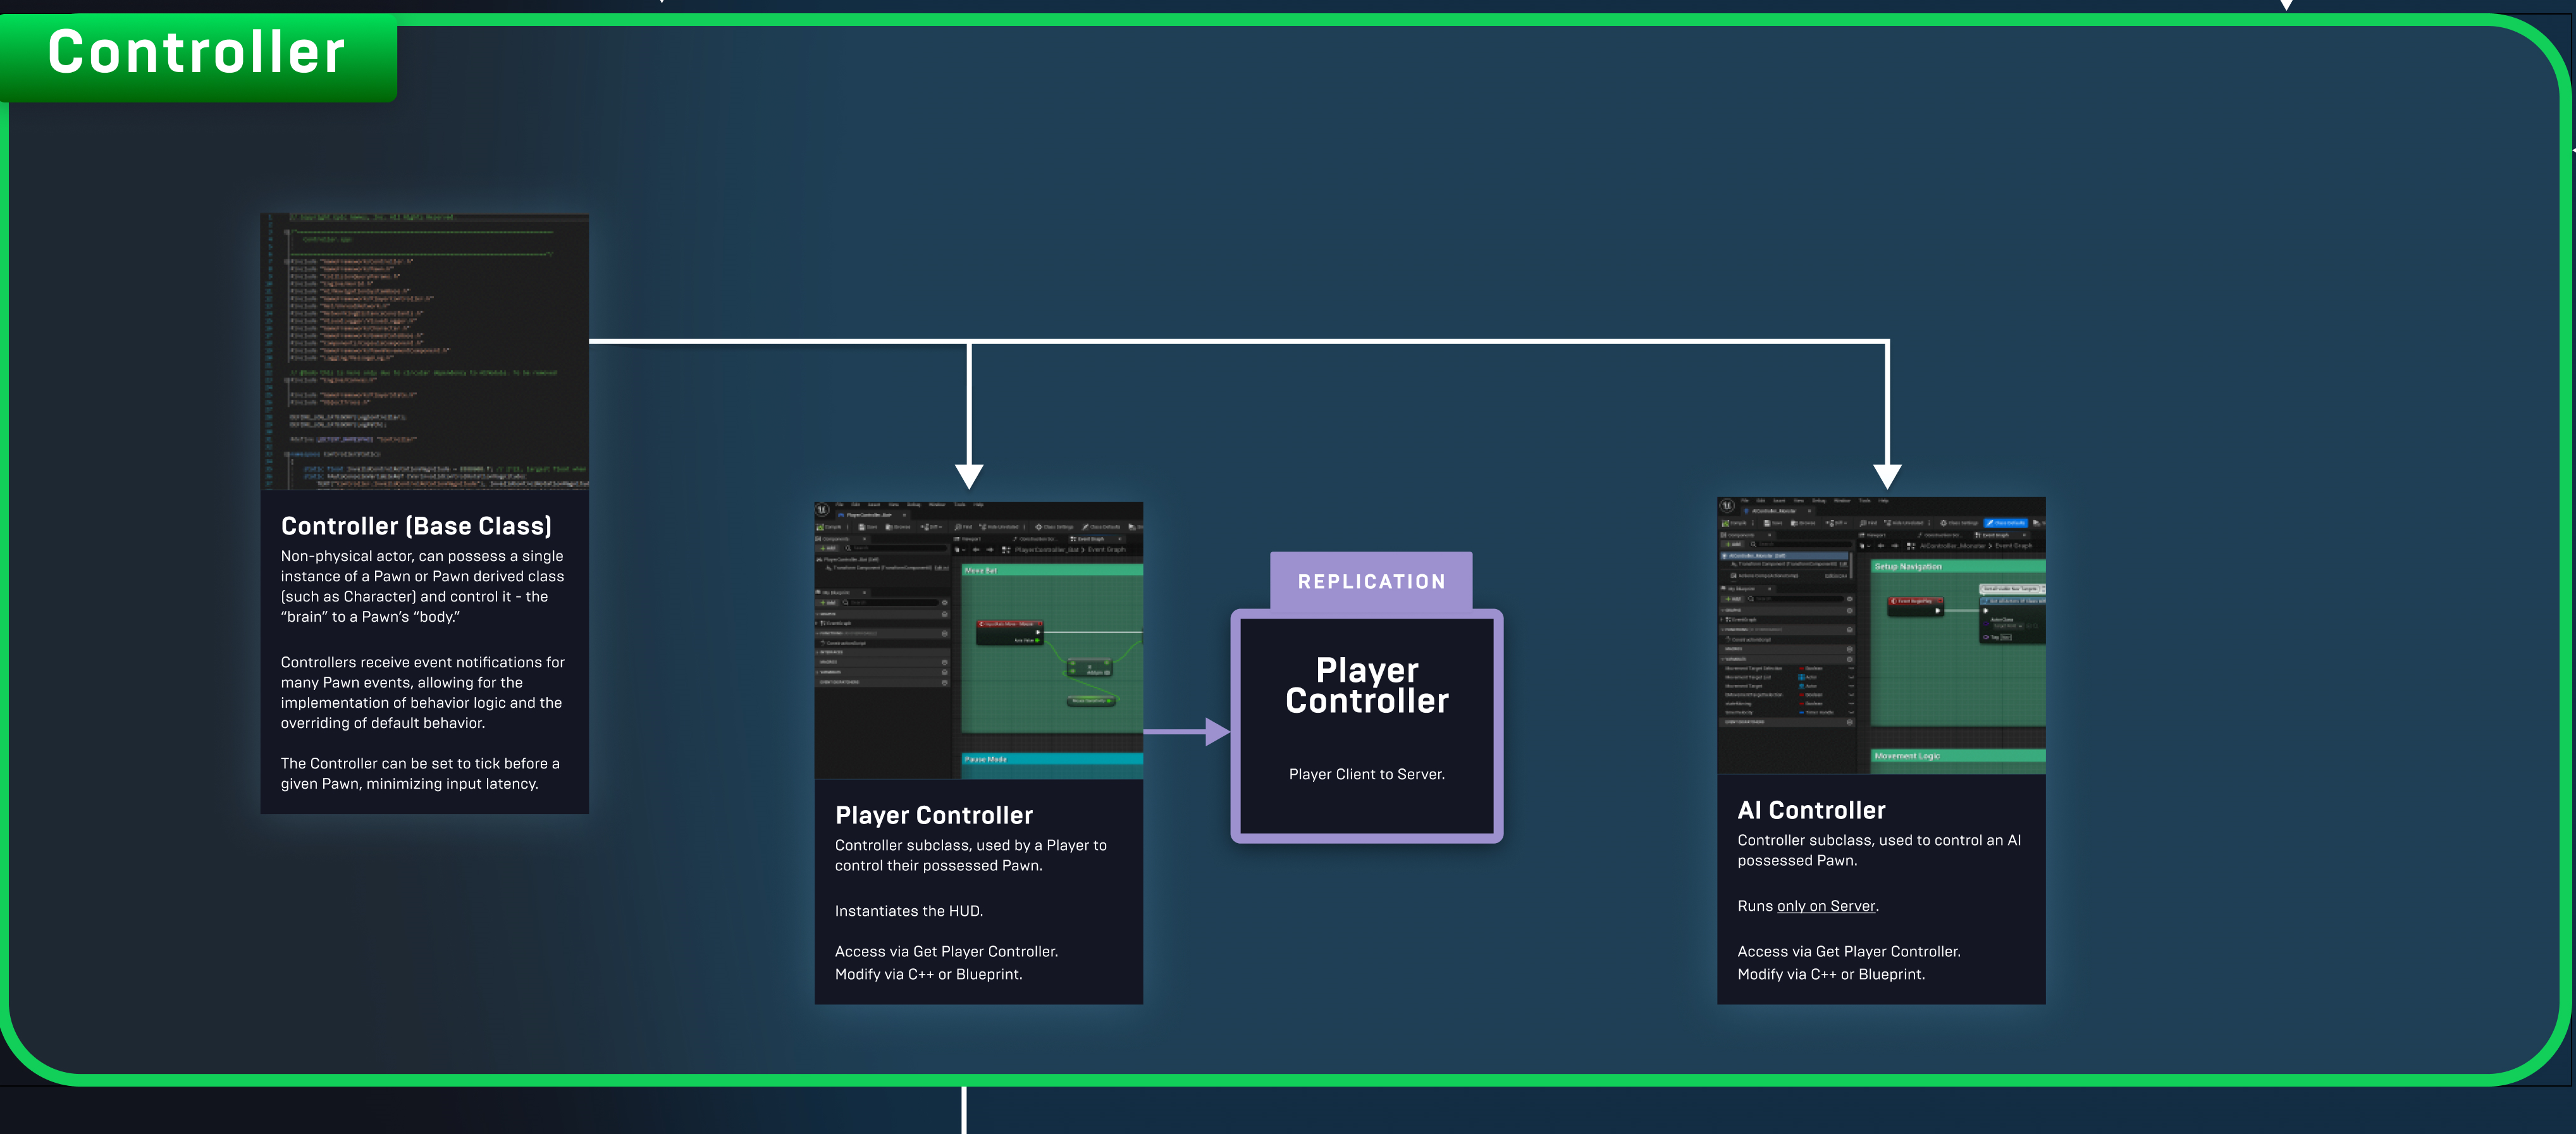The width and height of the screenshot is (2576, 1134).
Task: Click Class Settings gear in PlayerController toolbar
Action: (1039, 527)
